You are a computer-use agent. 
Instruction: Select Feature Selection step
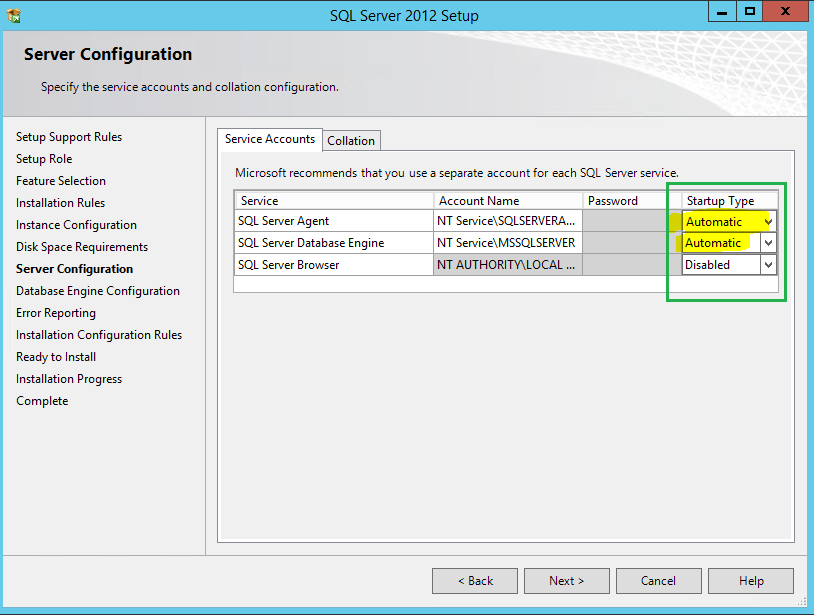pos(61,181)
